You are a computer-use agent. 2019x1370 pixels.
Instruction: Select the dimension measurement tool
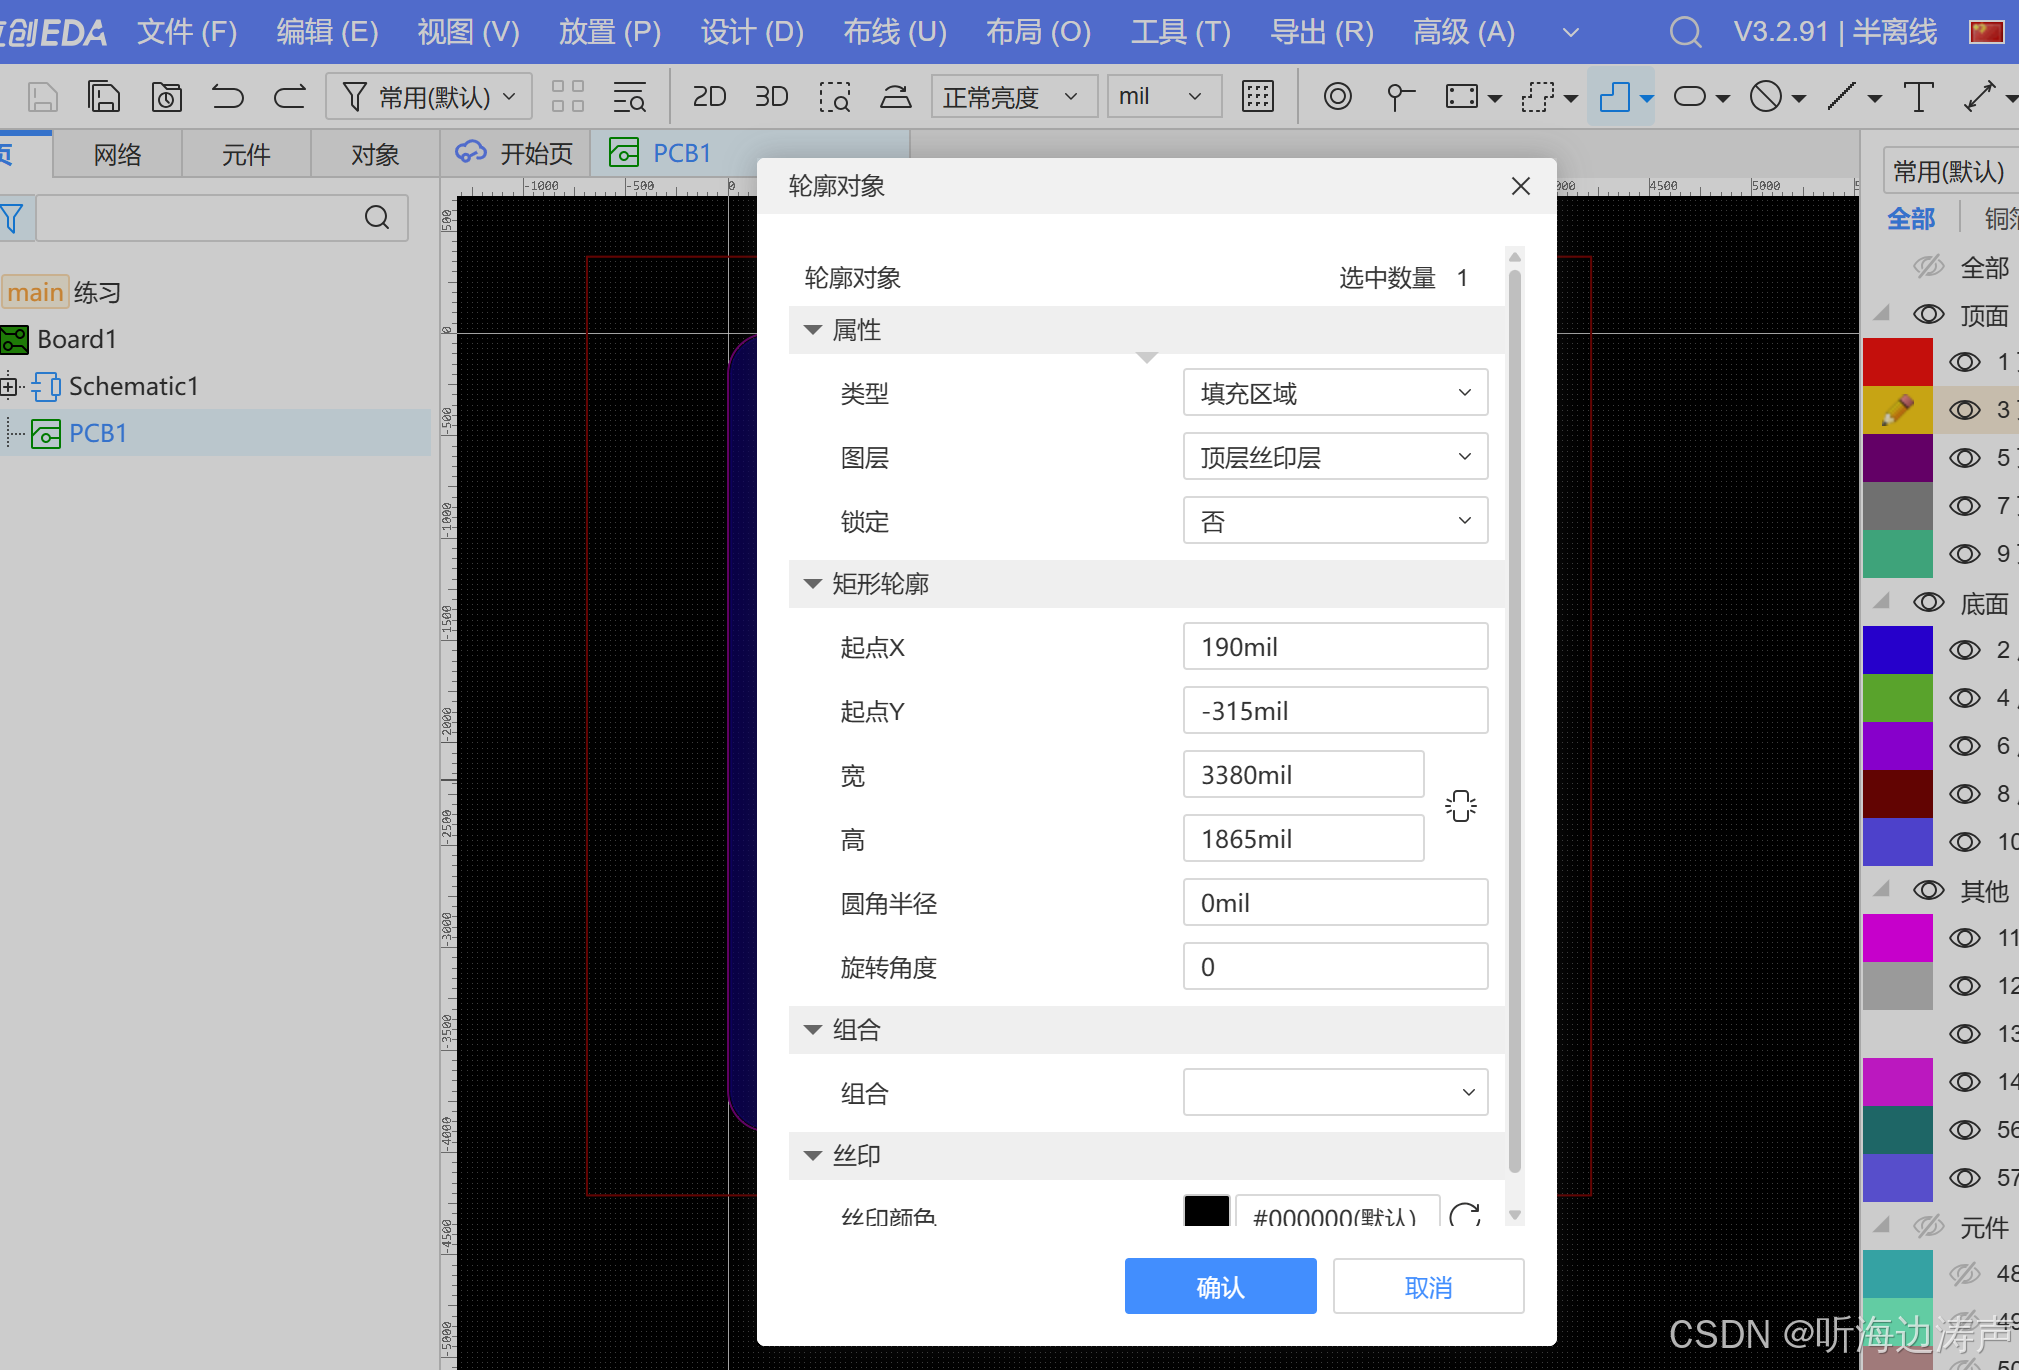coord(1980,97)
